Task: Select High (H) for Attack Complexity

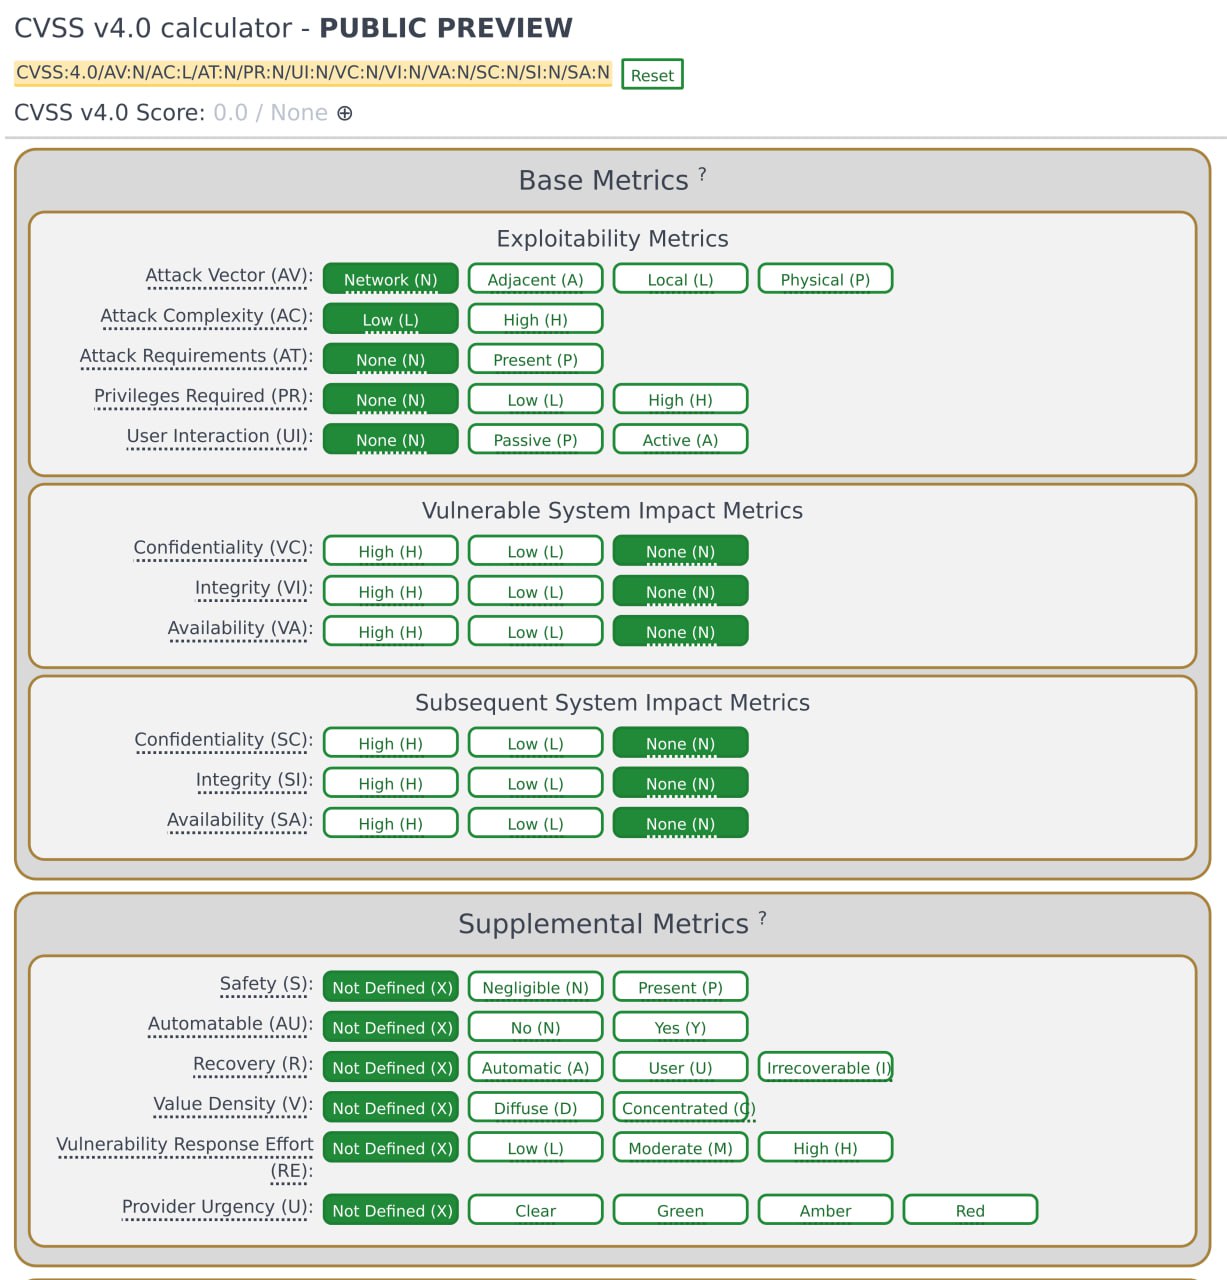Action: coord(535,320)
